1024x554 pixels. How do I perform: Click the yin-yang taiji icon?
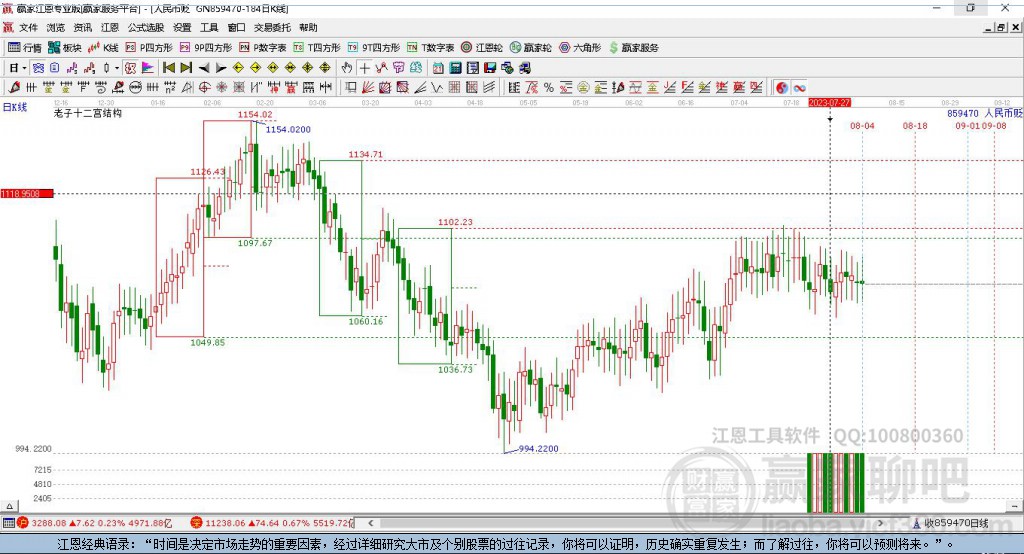[782, 88]
